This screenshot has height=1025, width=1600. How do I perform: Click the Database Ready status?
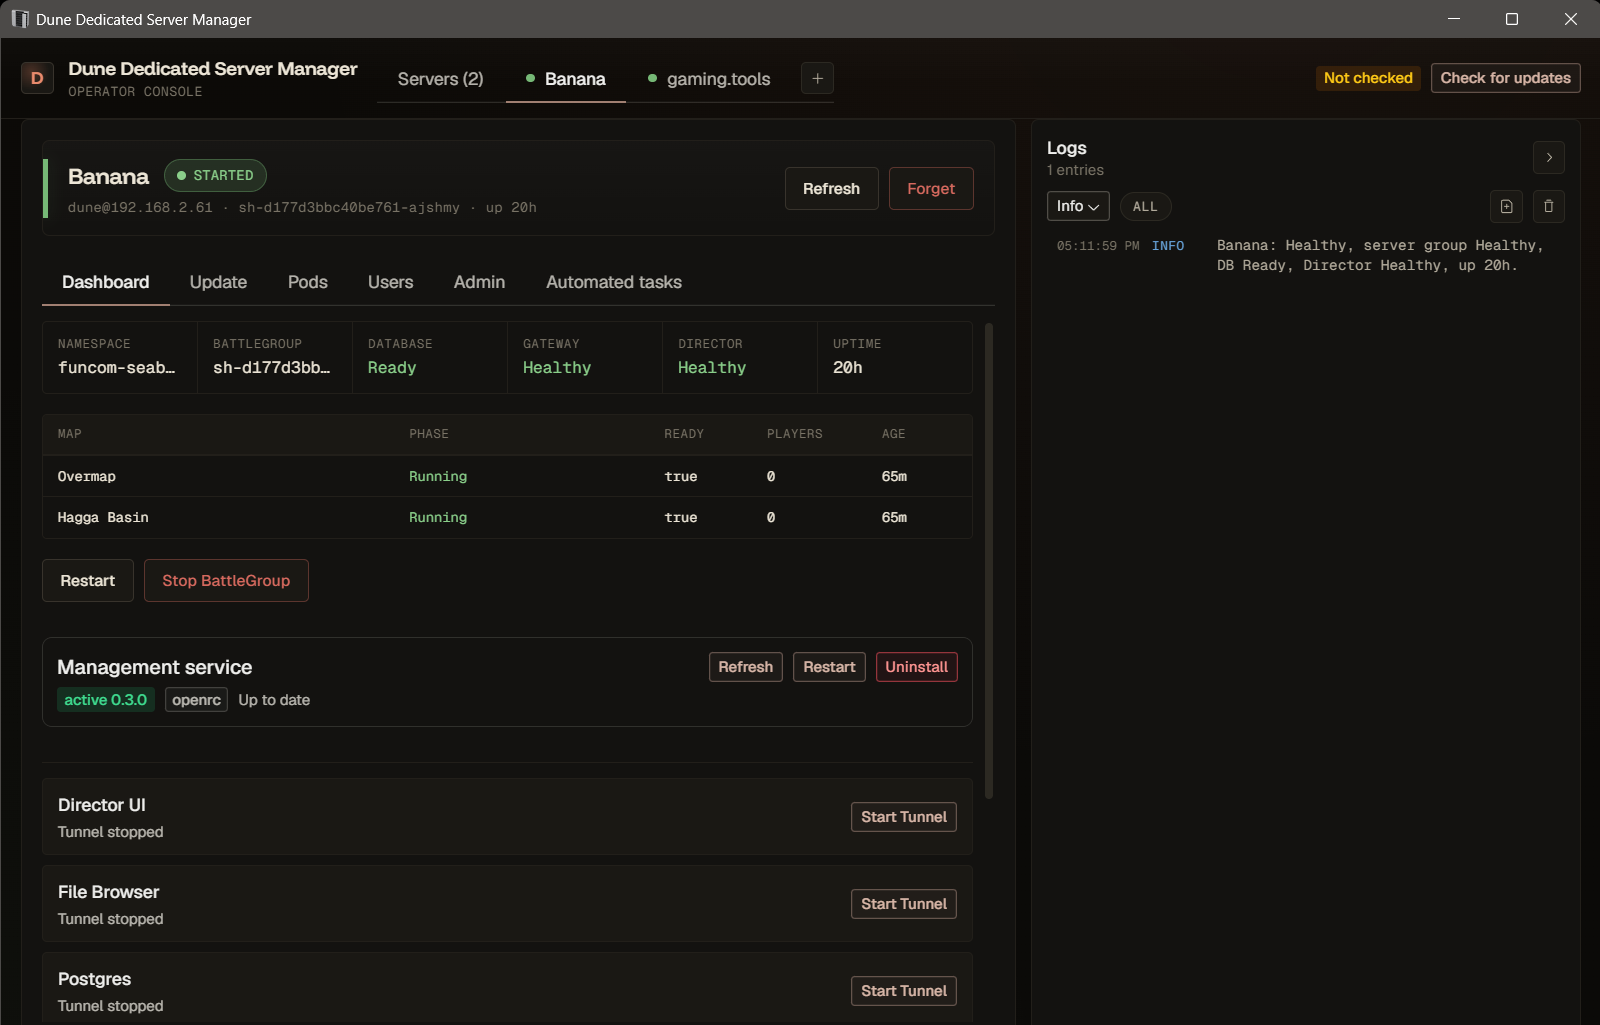[x=392, y=367]
